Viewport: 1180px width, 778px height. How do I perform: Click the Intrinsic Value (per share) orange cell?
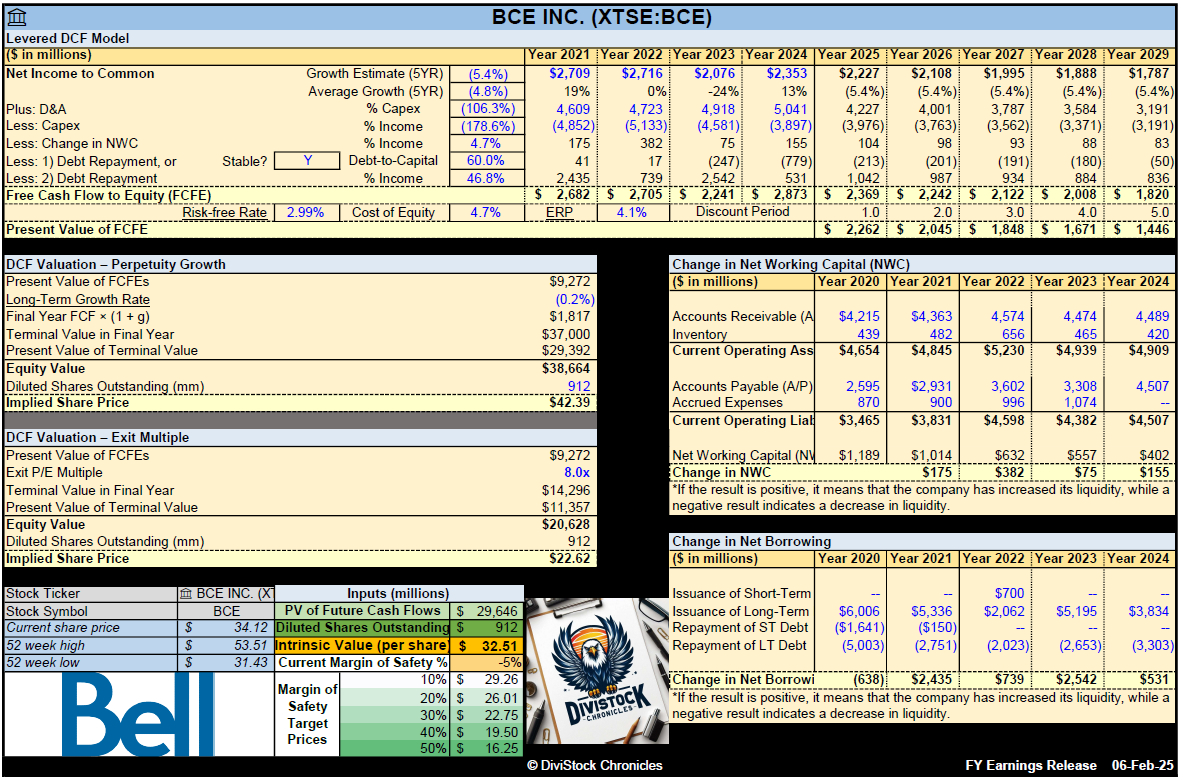tap(488, 646)
